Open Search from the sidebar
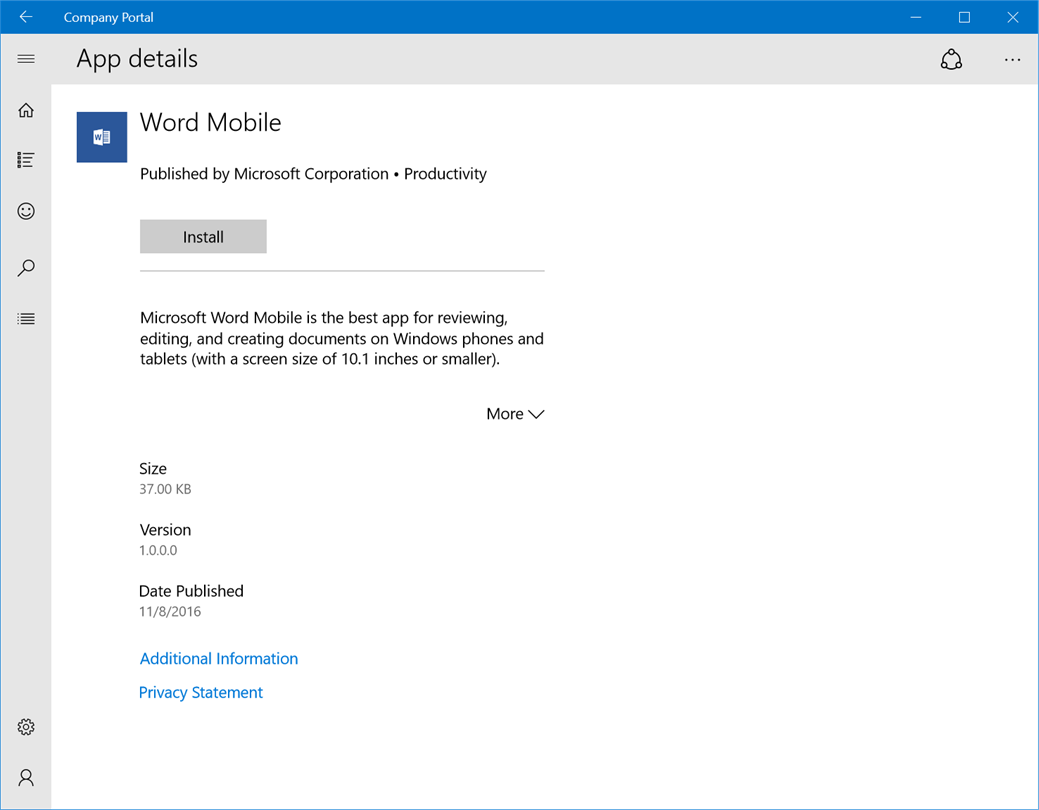 [26, 268]
